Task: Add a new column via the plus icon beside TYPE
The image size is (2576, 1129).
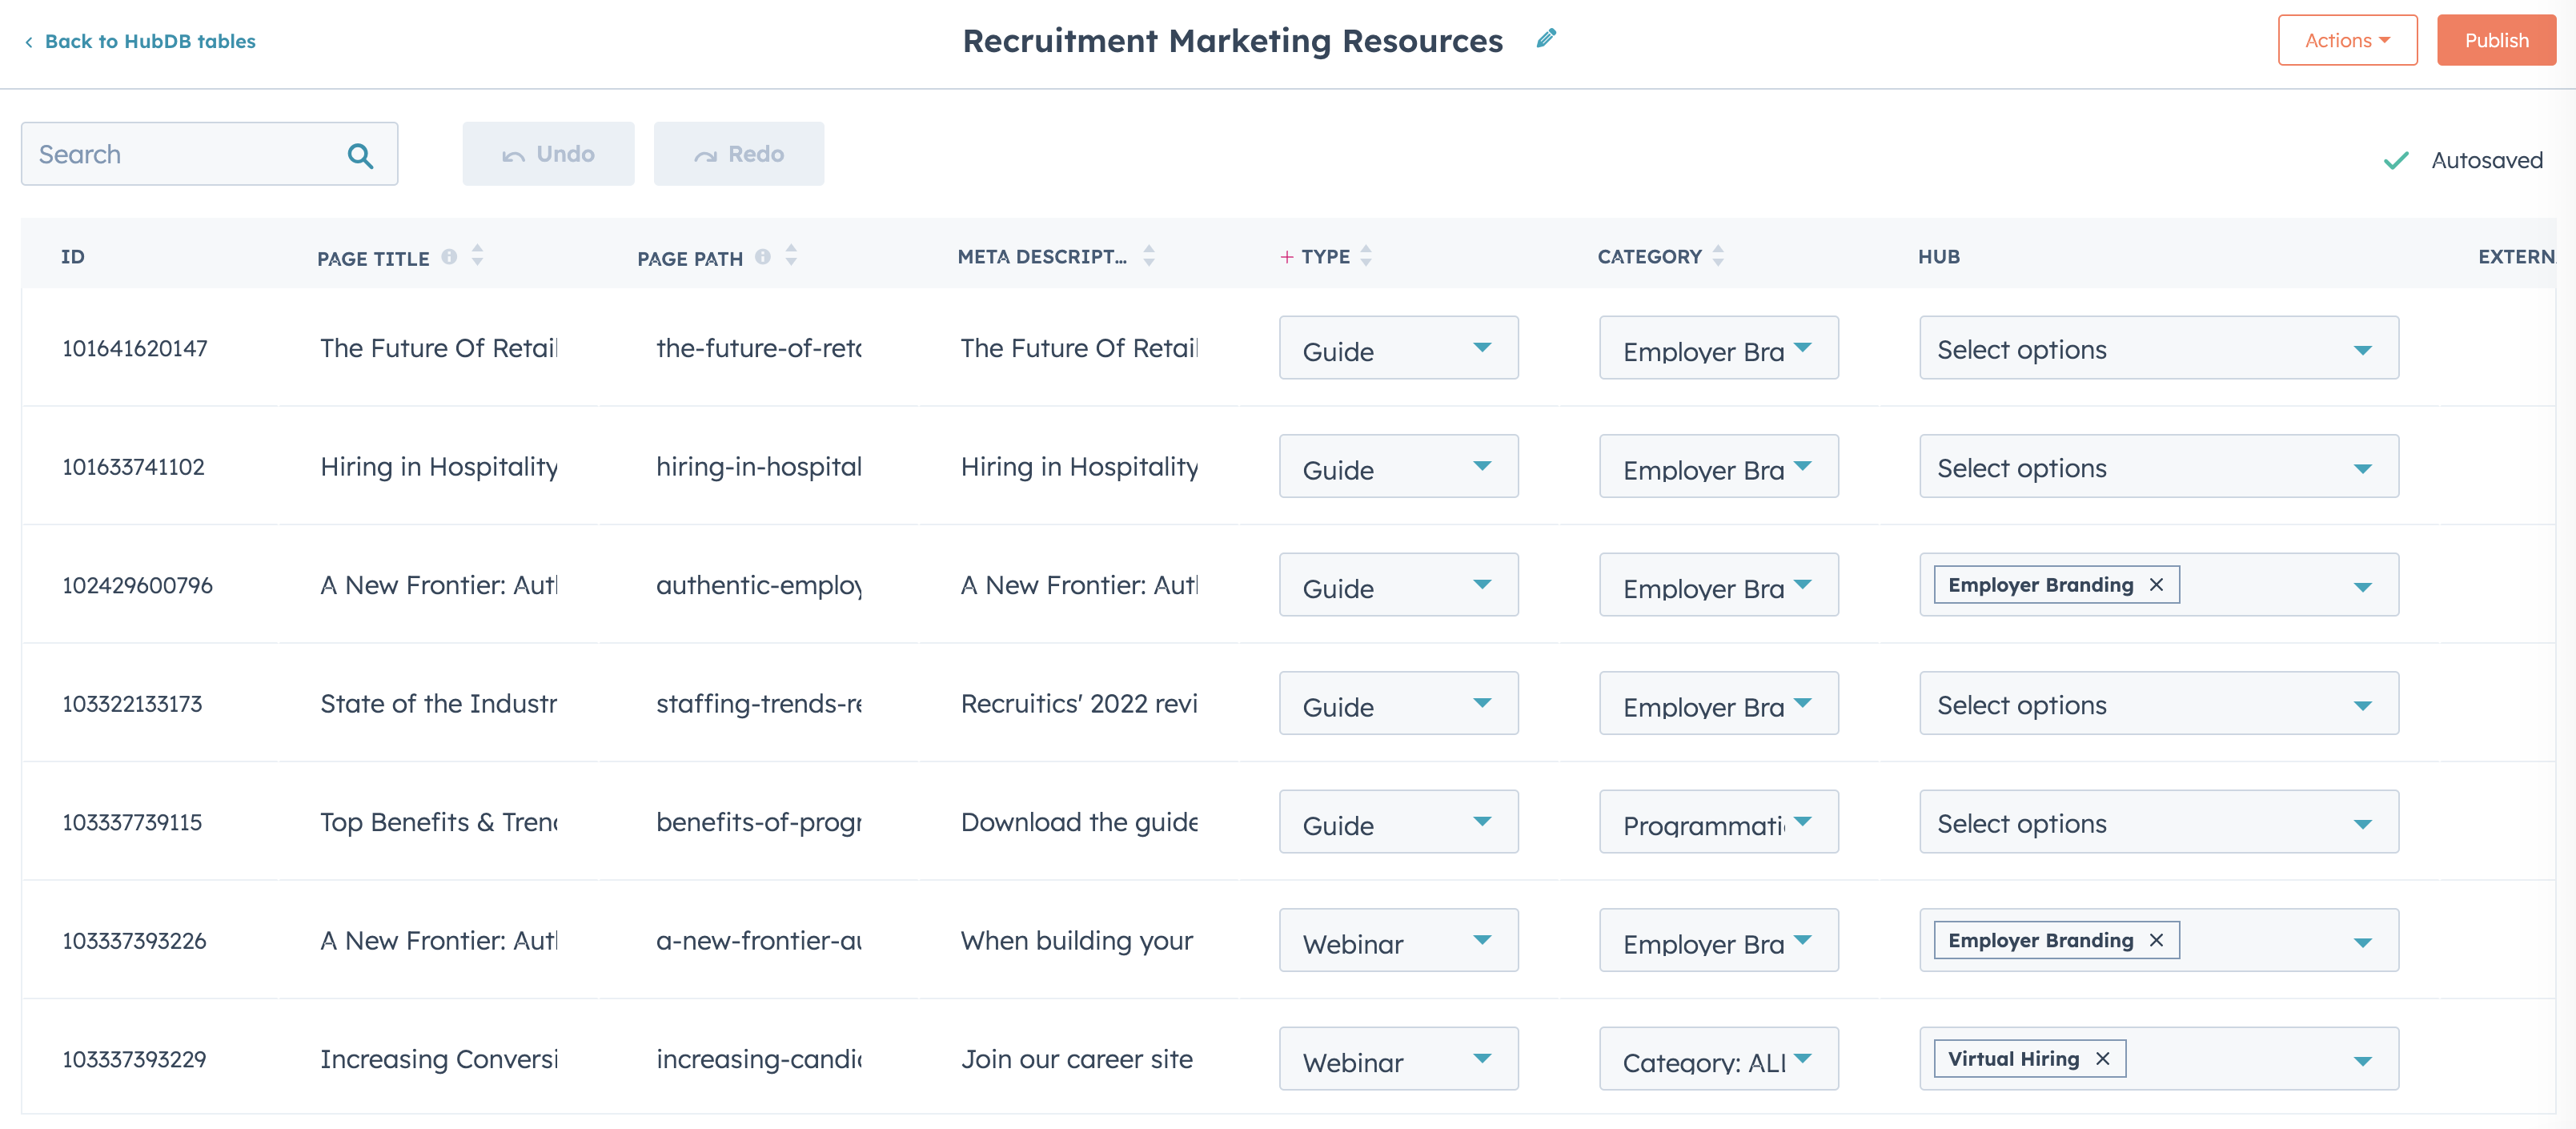Action: tap(1286, 256)
